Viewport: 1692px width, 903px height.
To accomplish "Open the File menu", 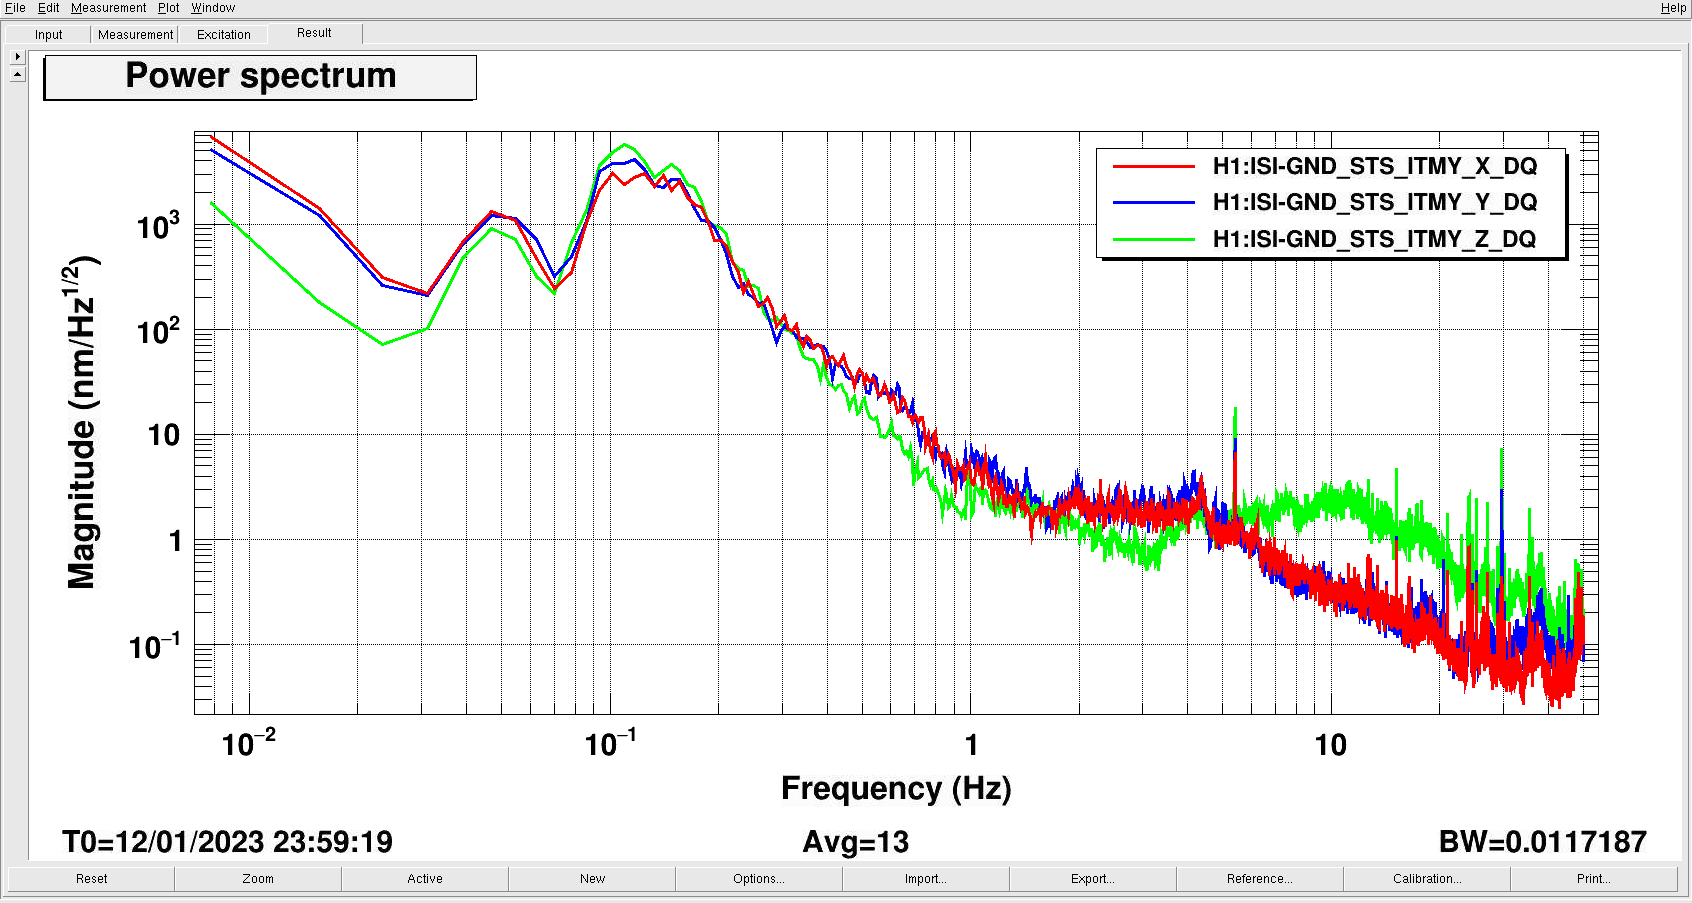I will pos(16,8).
